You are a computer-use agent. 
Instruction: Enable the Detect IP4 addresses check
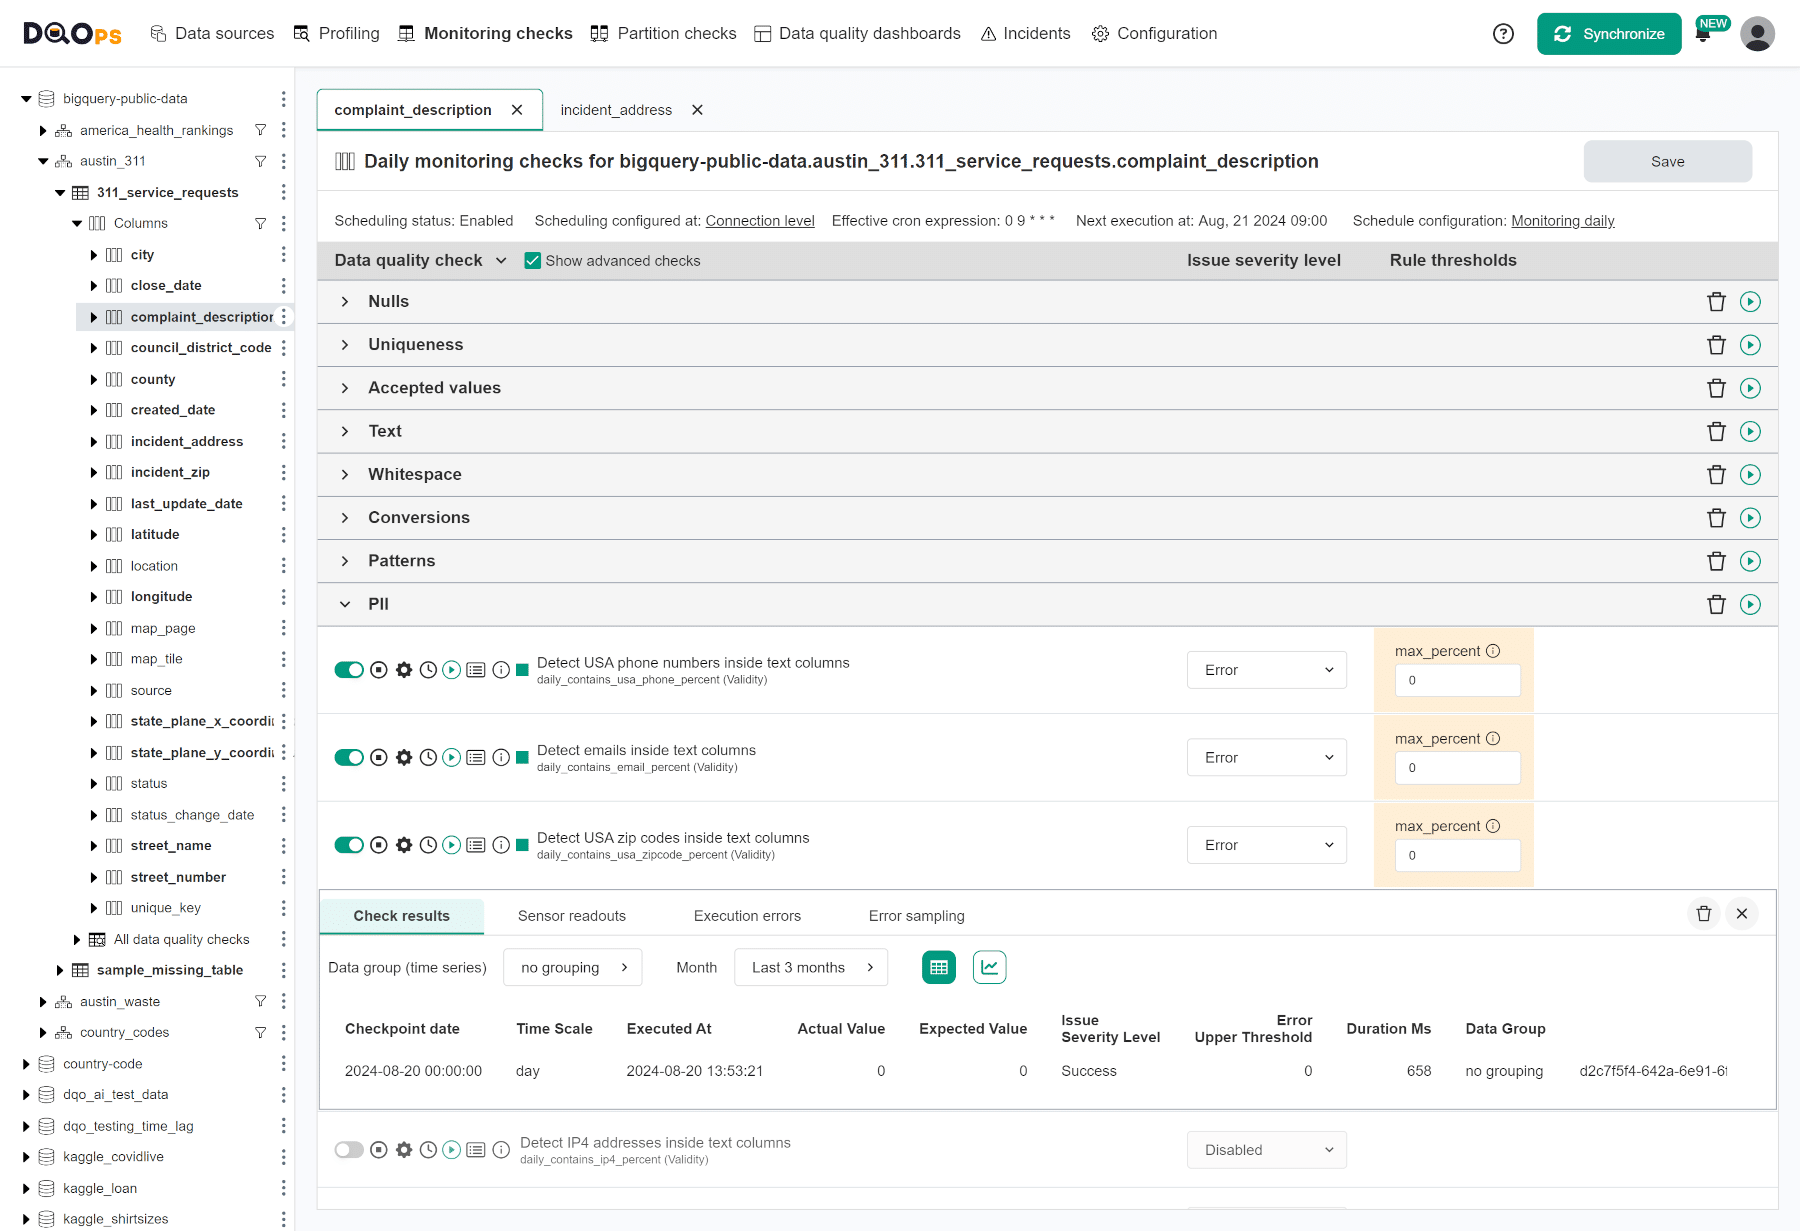pos(349,1150)
